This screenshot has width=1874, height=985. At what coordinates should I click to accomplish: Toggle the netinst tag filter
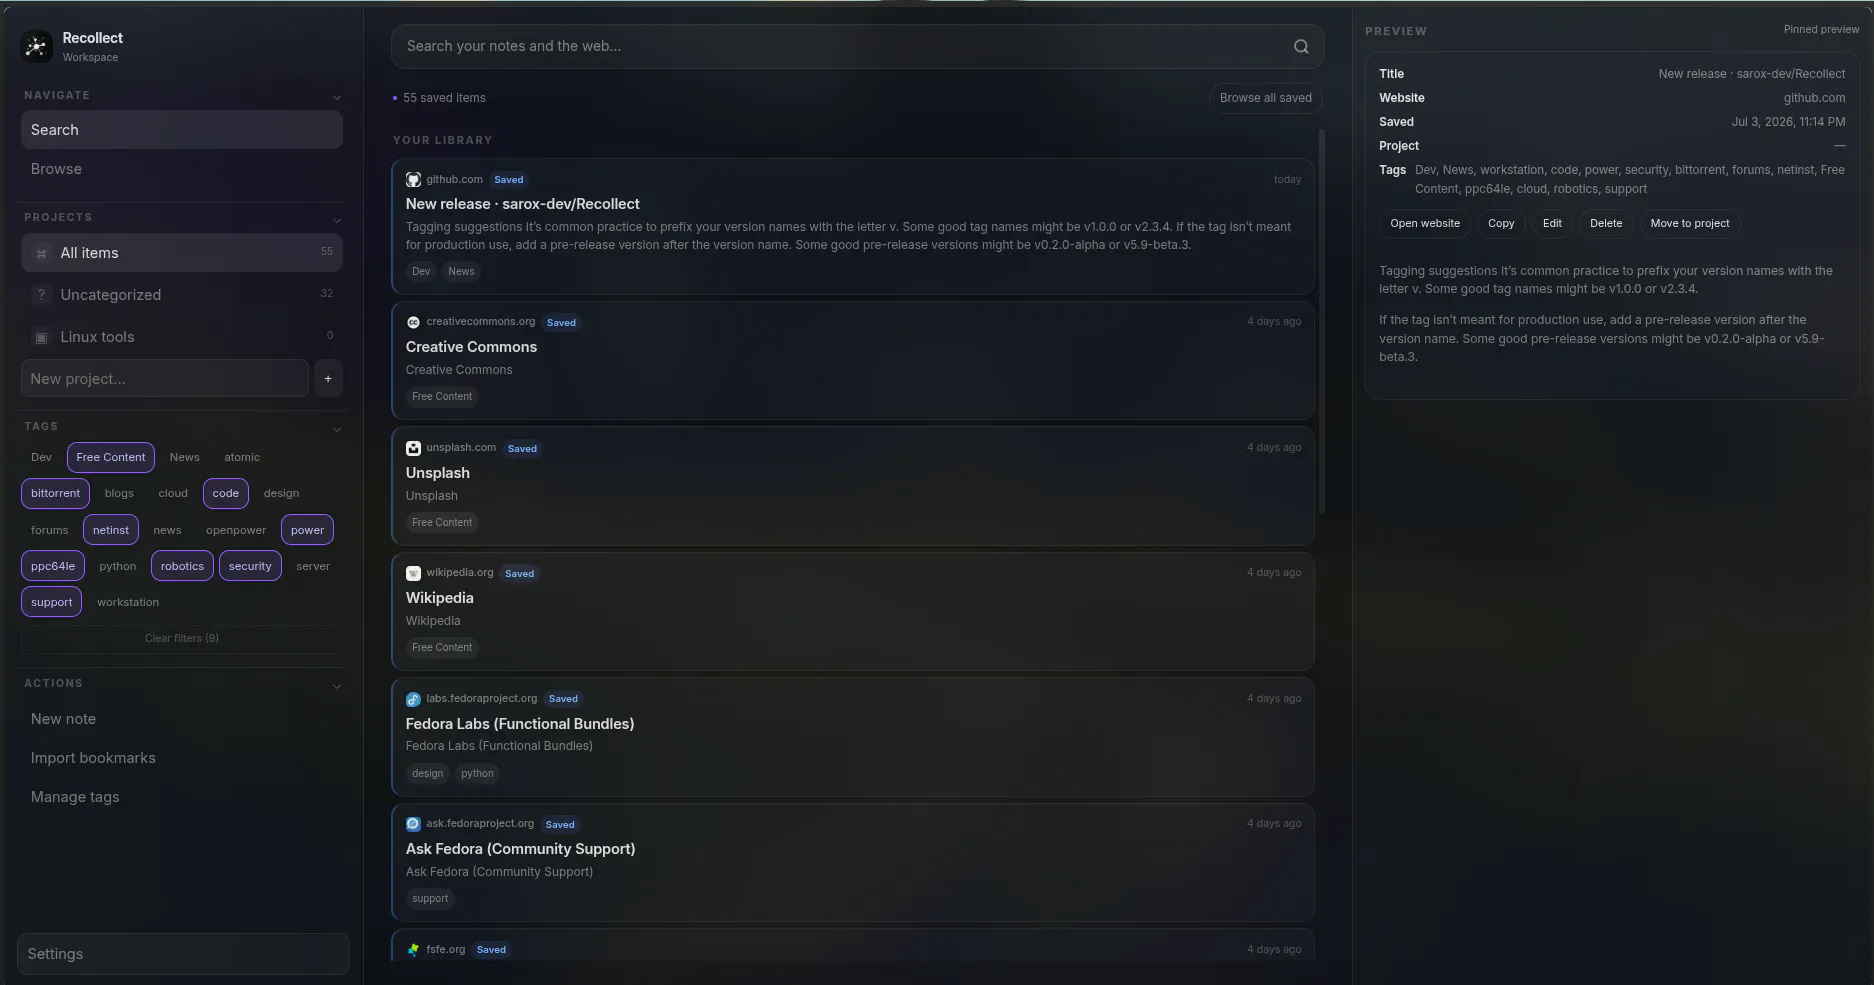click(x=111, y=530)
